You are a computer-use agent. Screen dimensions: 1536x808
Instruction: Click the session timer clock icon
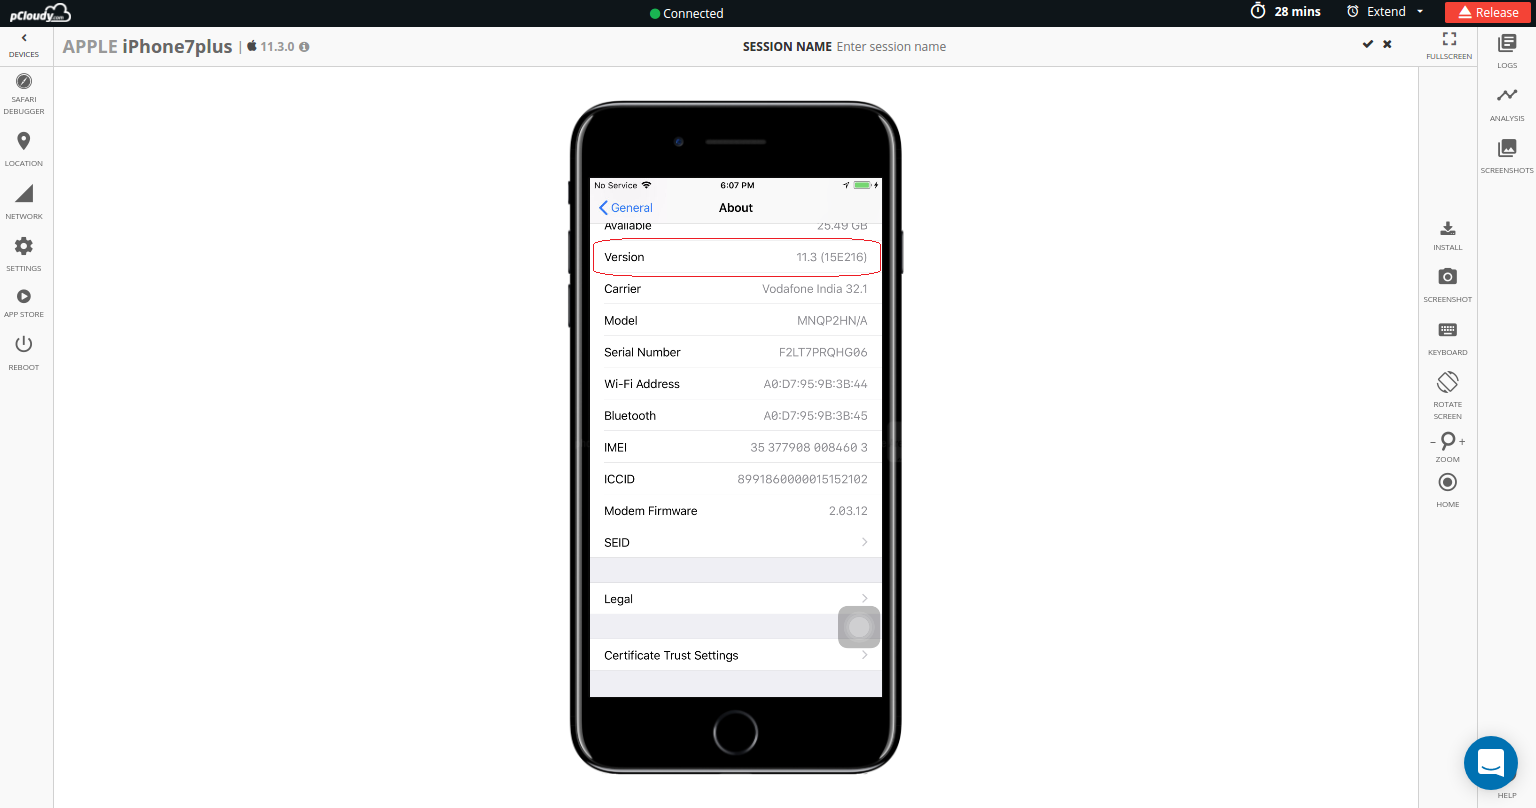tap(1258, 11)
